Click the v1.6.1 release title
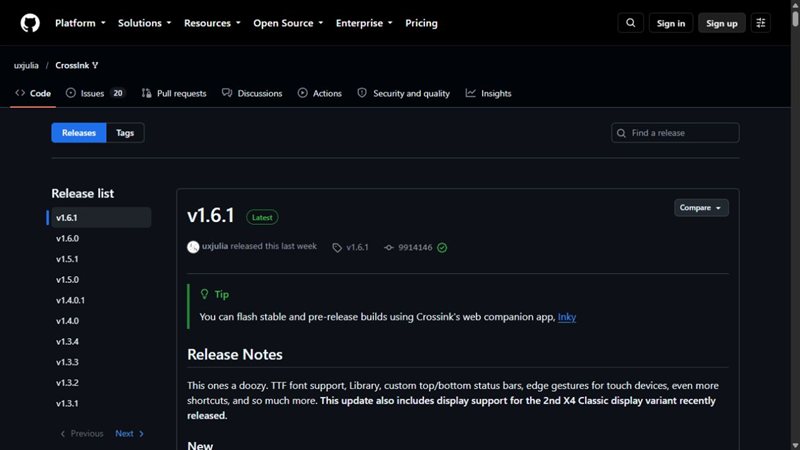800x450 pixels. point(211,215)
